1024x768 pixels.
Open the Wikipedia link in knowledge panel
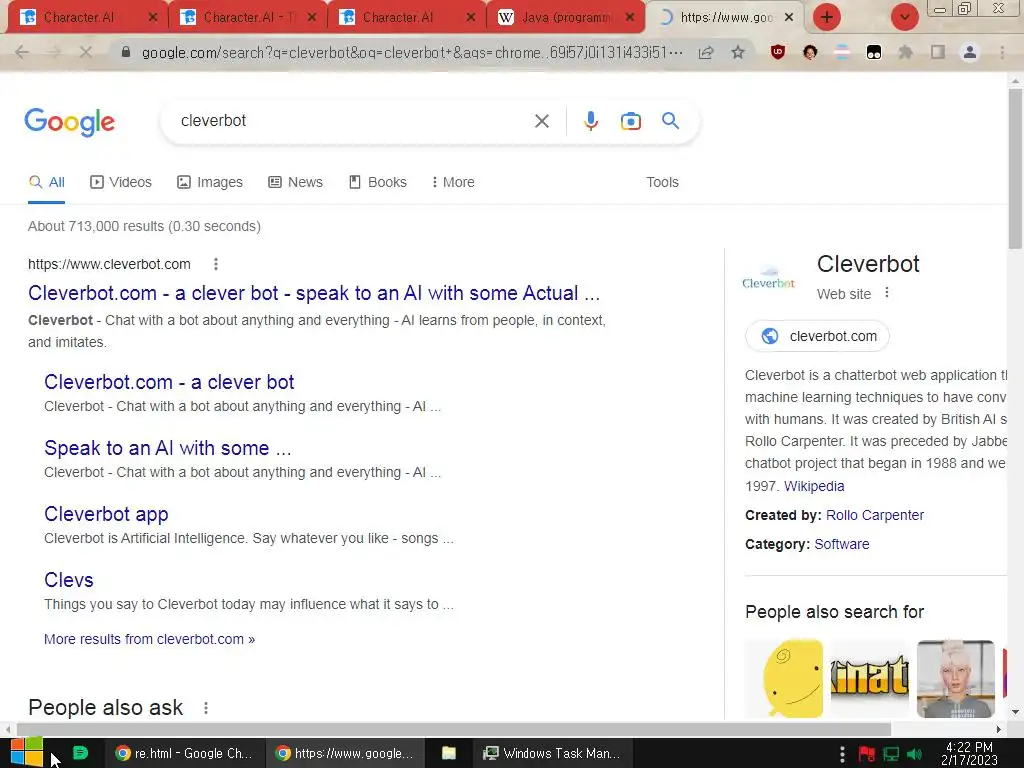pos(814,486)
